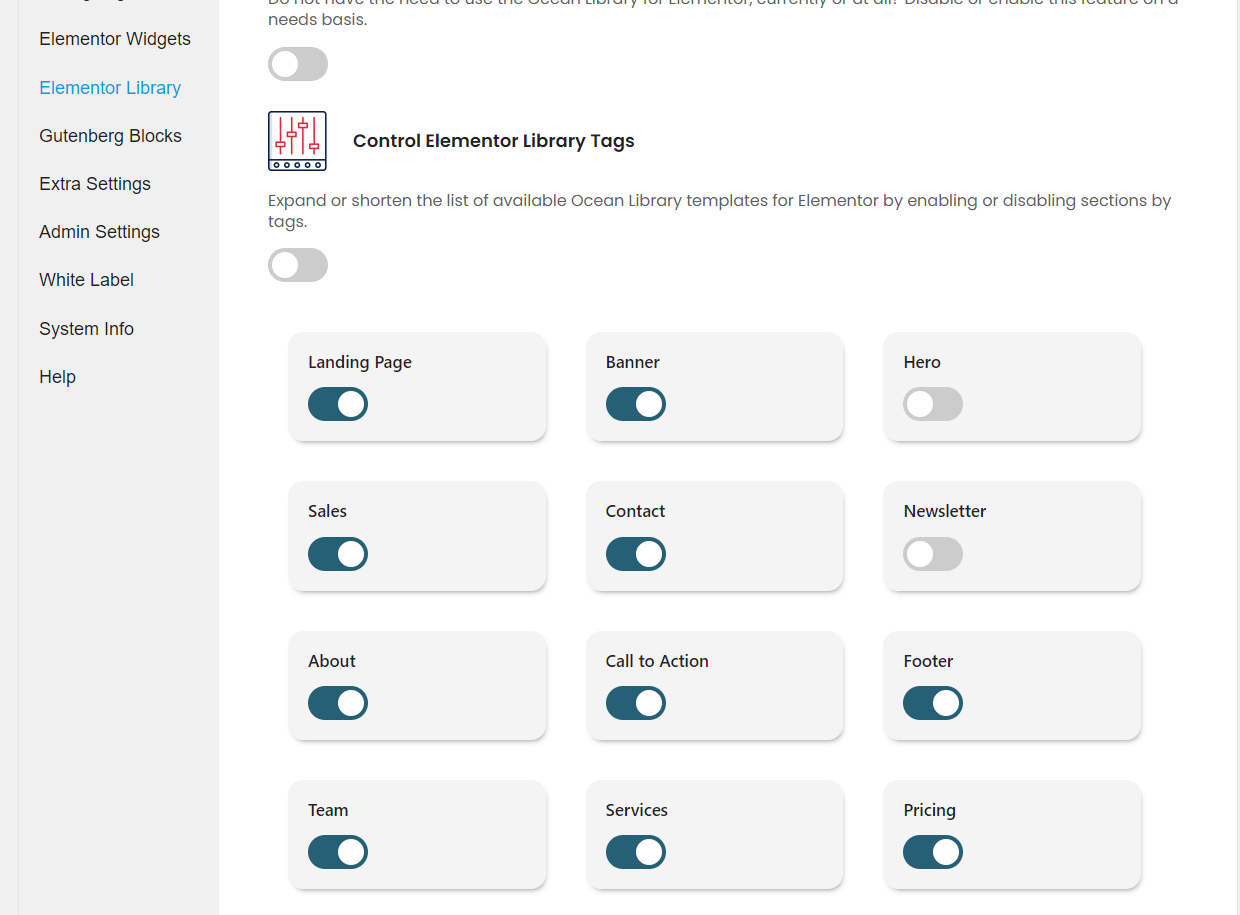
Task: Disable the Landing Page tag toggle
Action: [x=338, y=404]
